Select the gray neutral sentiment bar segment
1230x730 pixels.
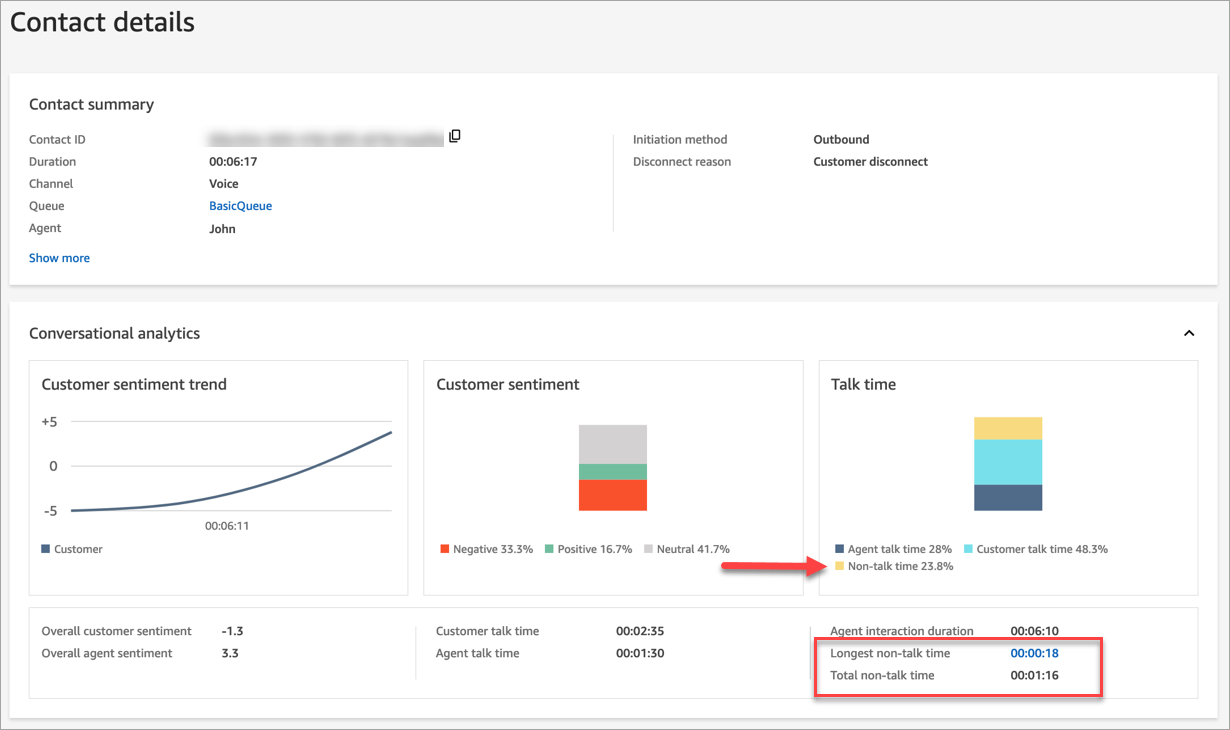(613, 444)
